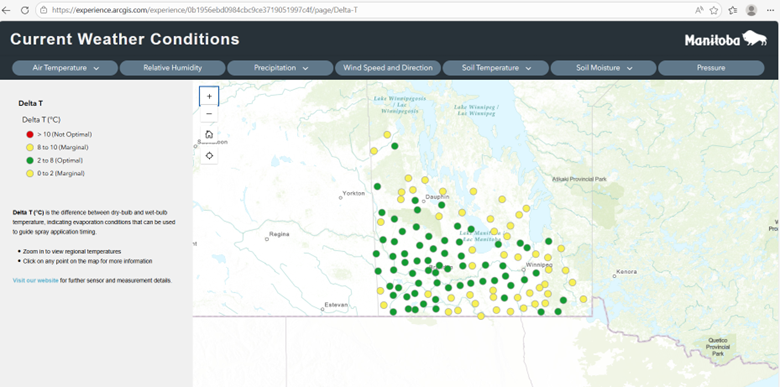Screen dimensions: 780x387
Task: Open browser settings and more menu
Action: pyautogui.click(x=771, y=10)
